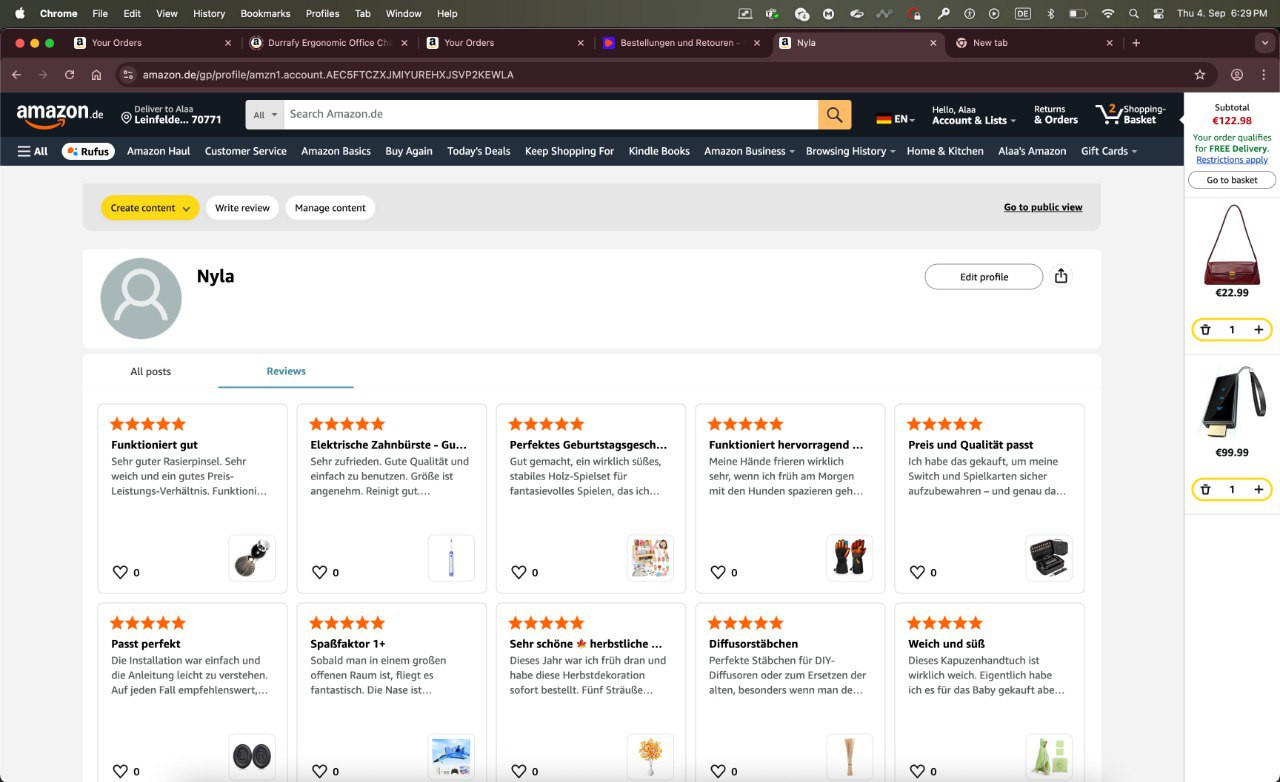Click the Edit profile button

click(x=984, y=277)
